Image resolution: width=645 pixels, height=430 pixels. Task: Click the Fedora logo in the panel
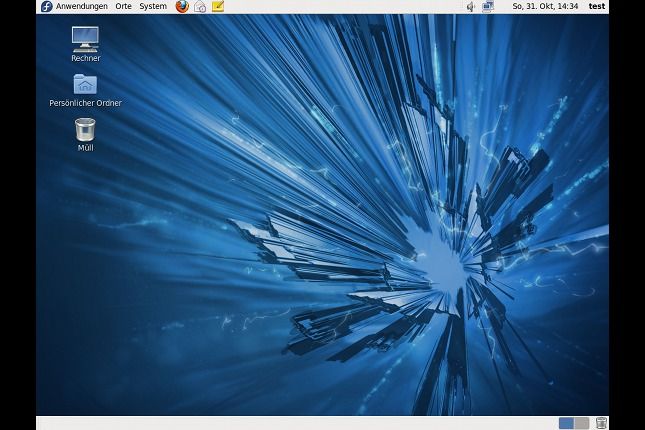click(46, 7)
